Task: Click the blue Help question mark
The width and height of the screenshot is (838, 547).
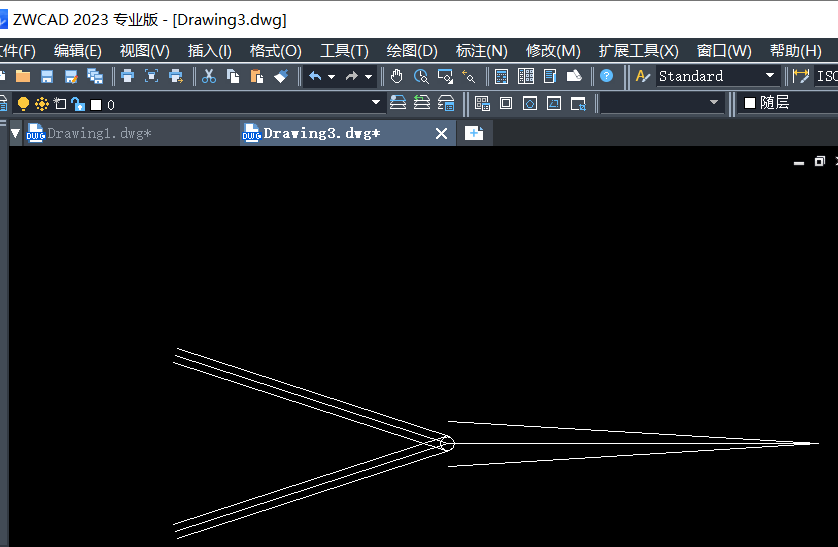Action: pyautogui.click(x=607, y=76)
